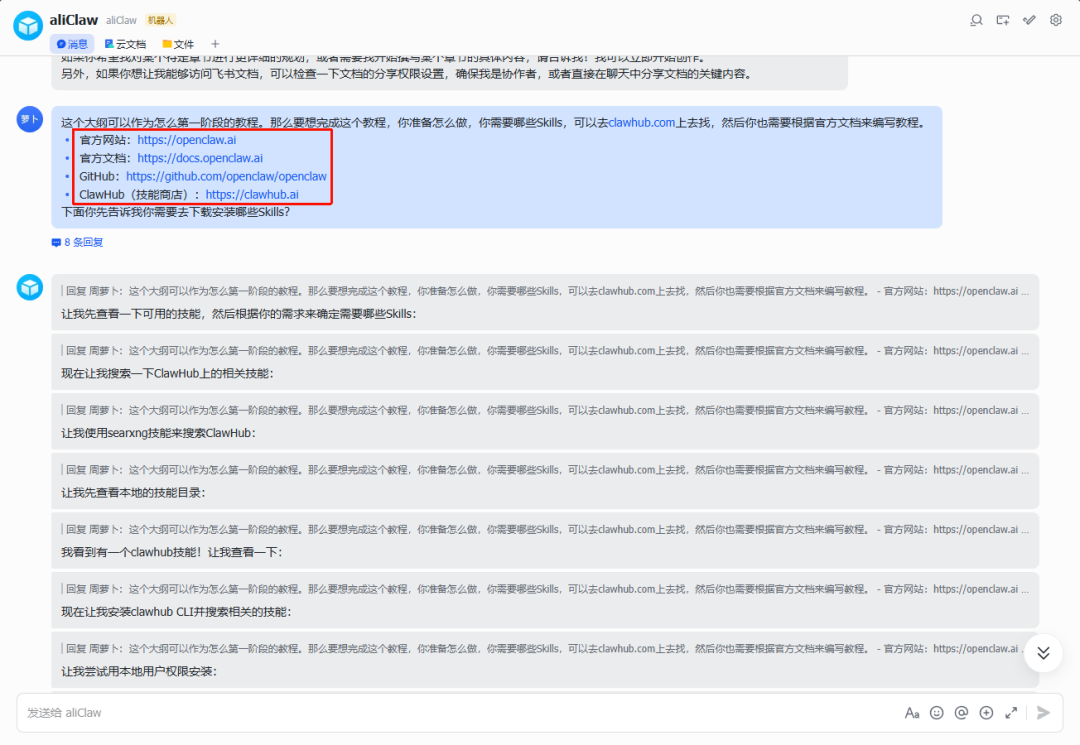Open the chat settings gear icon

(1056, 20)
